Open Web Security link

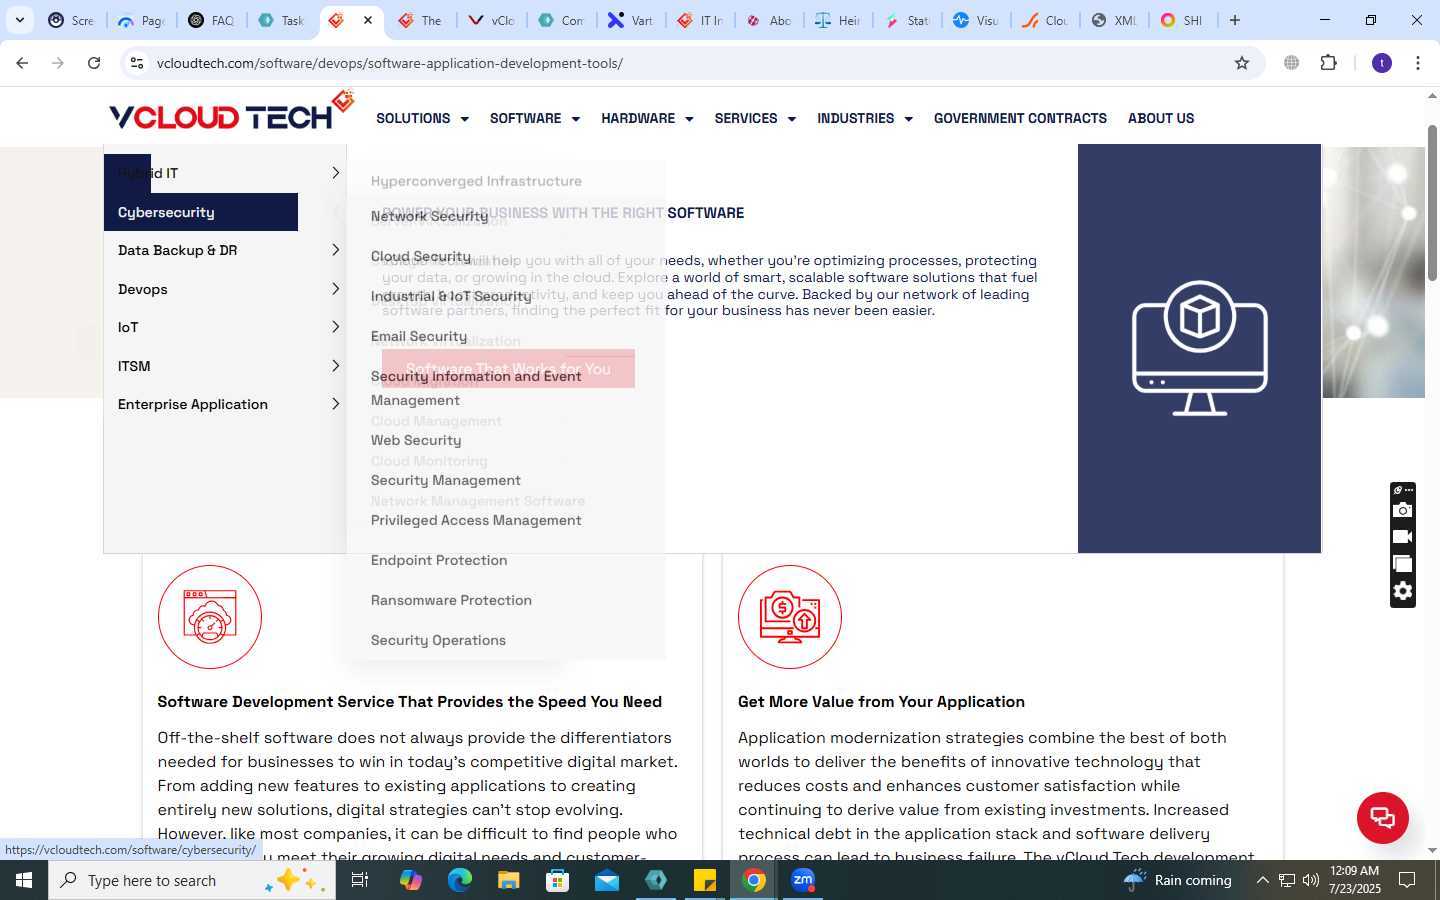(x=416, y=440)
